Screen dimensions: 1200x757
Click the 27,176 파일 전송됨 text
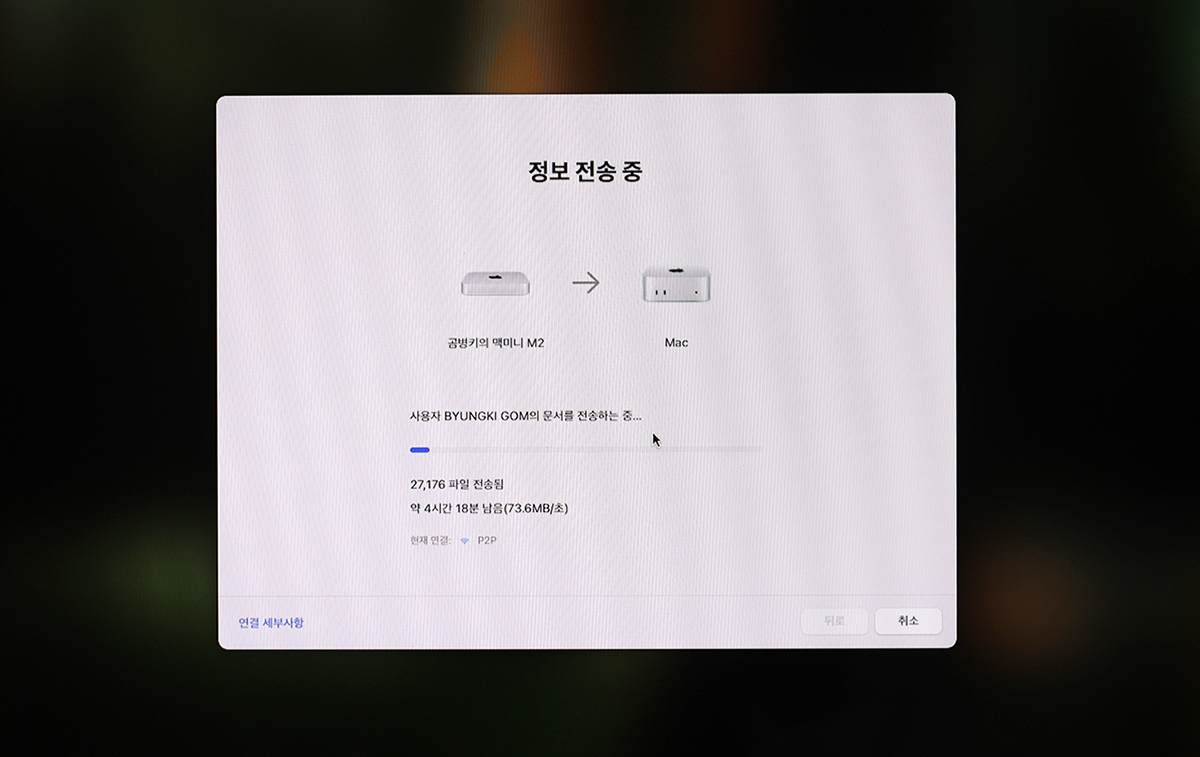pyautogui.click(x=457, y=484)
